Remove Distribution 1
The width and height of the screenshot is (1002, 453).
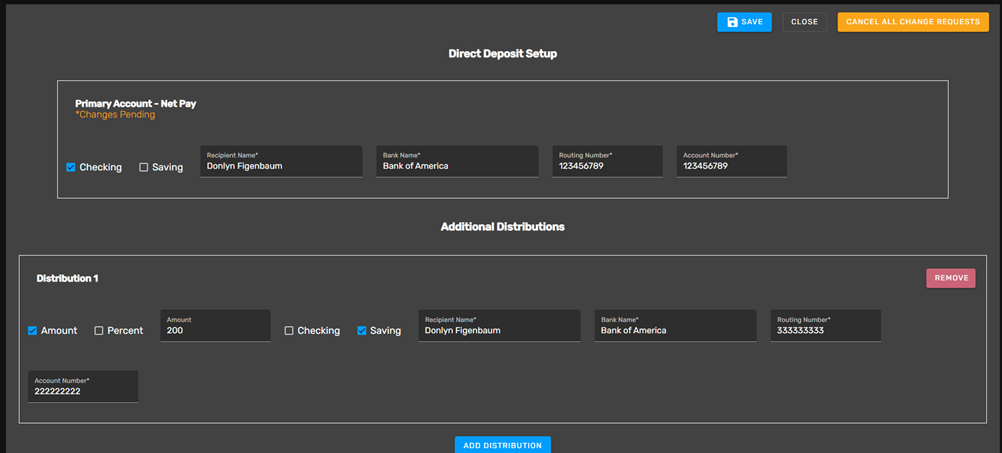[x=950, y=278]
